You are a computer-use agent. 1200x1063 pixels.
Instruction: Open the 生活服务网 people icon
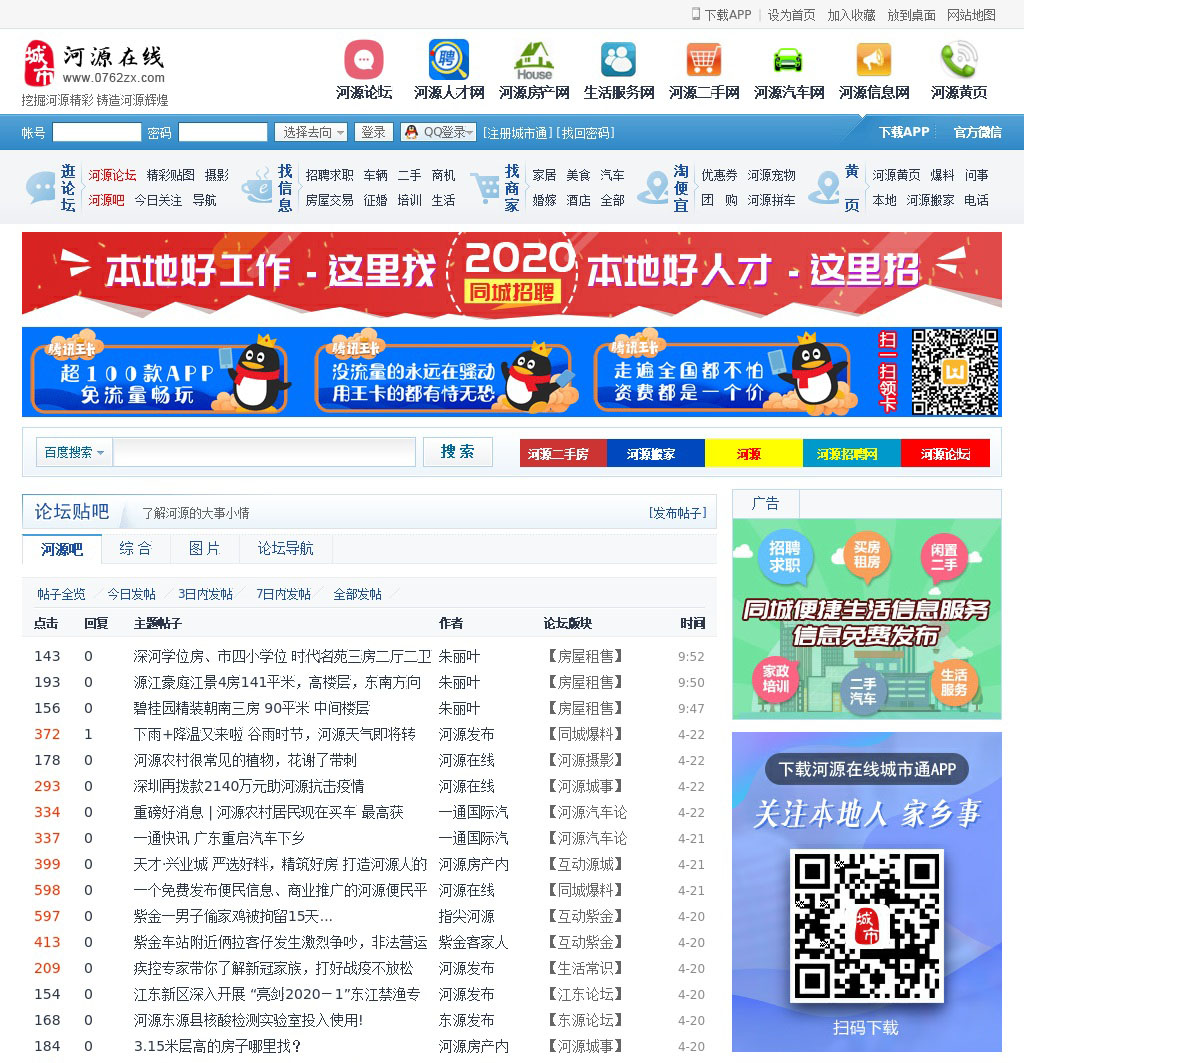tap(618, 59)
